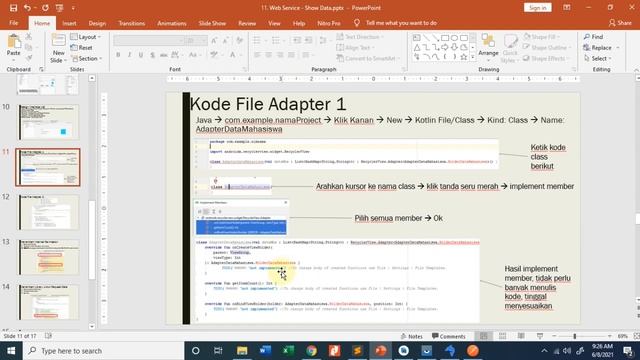Open the Section dropdown
This screenshot has height=360, width=640.
pos(86,58)
